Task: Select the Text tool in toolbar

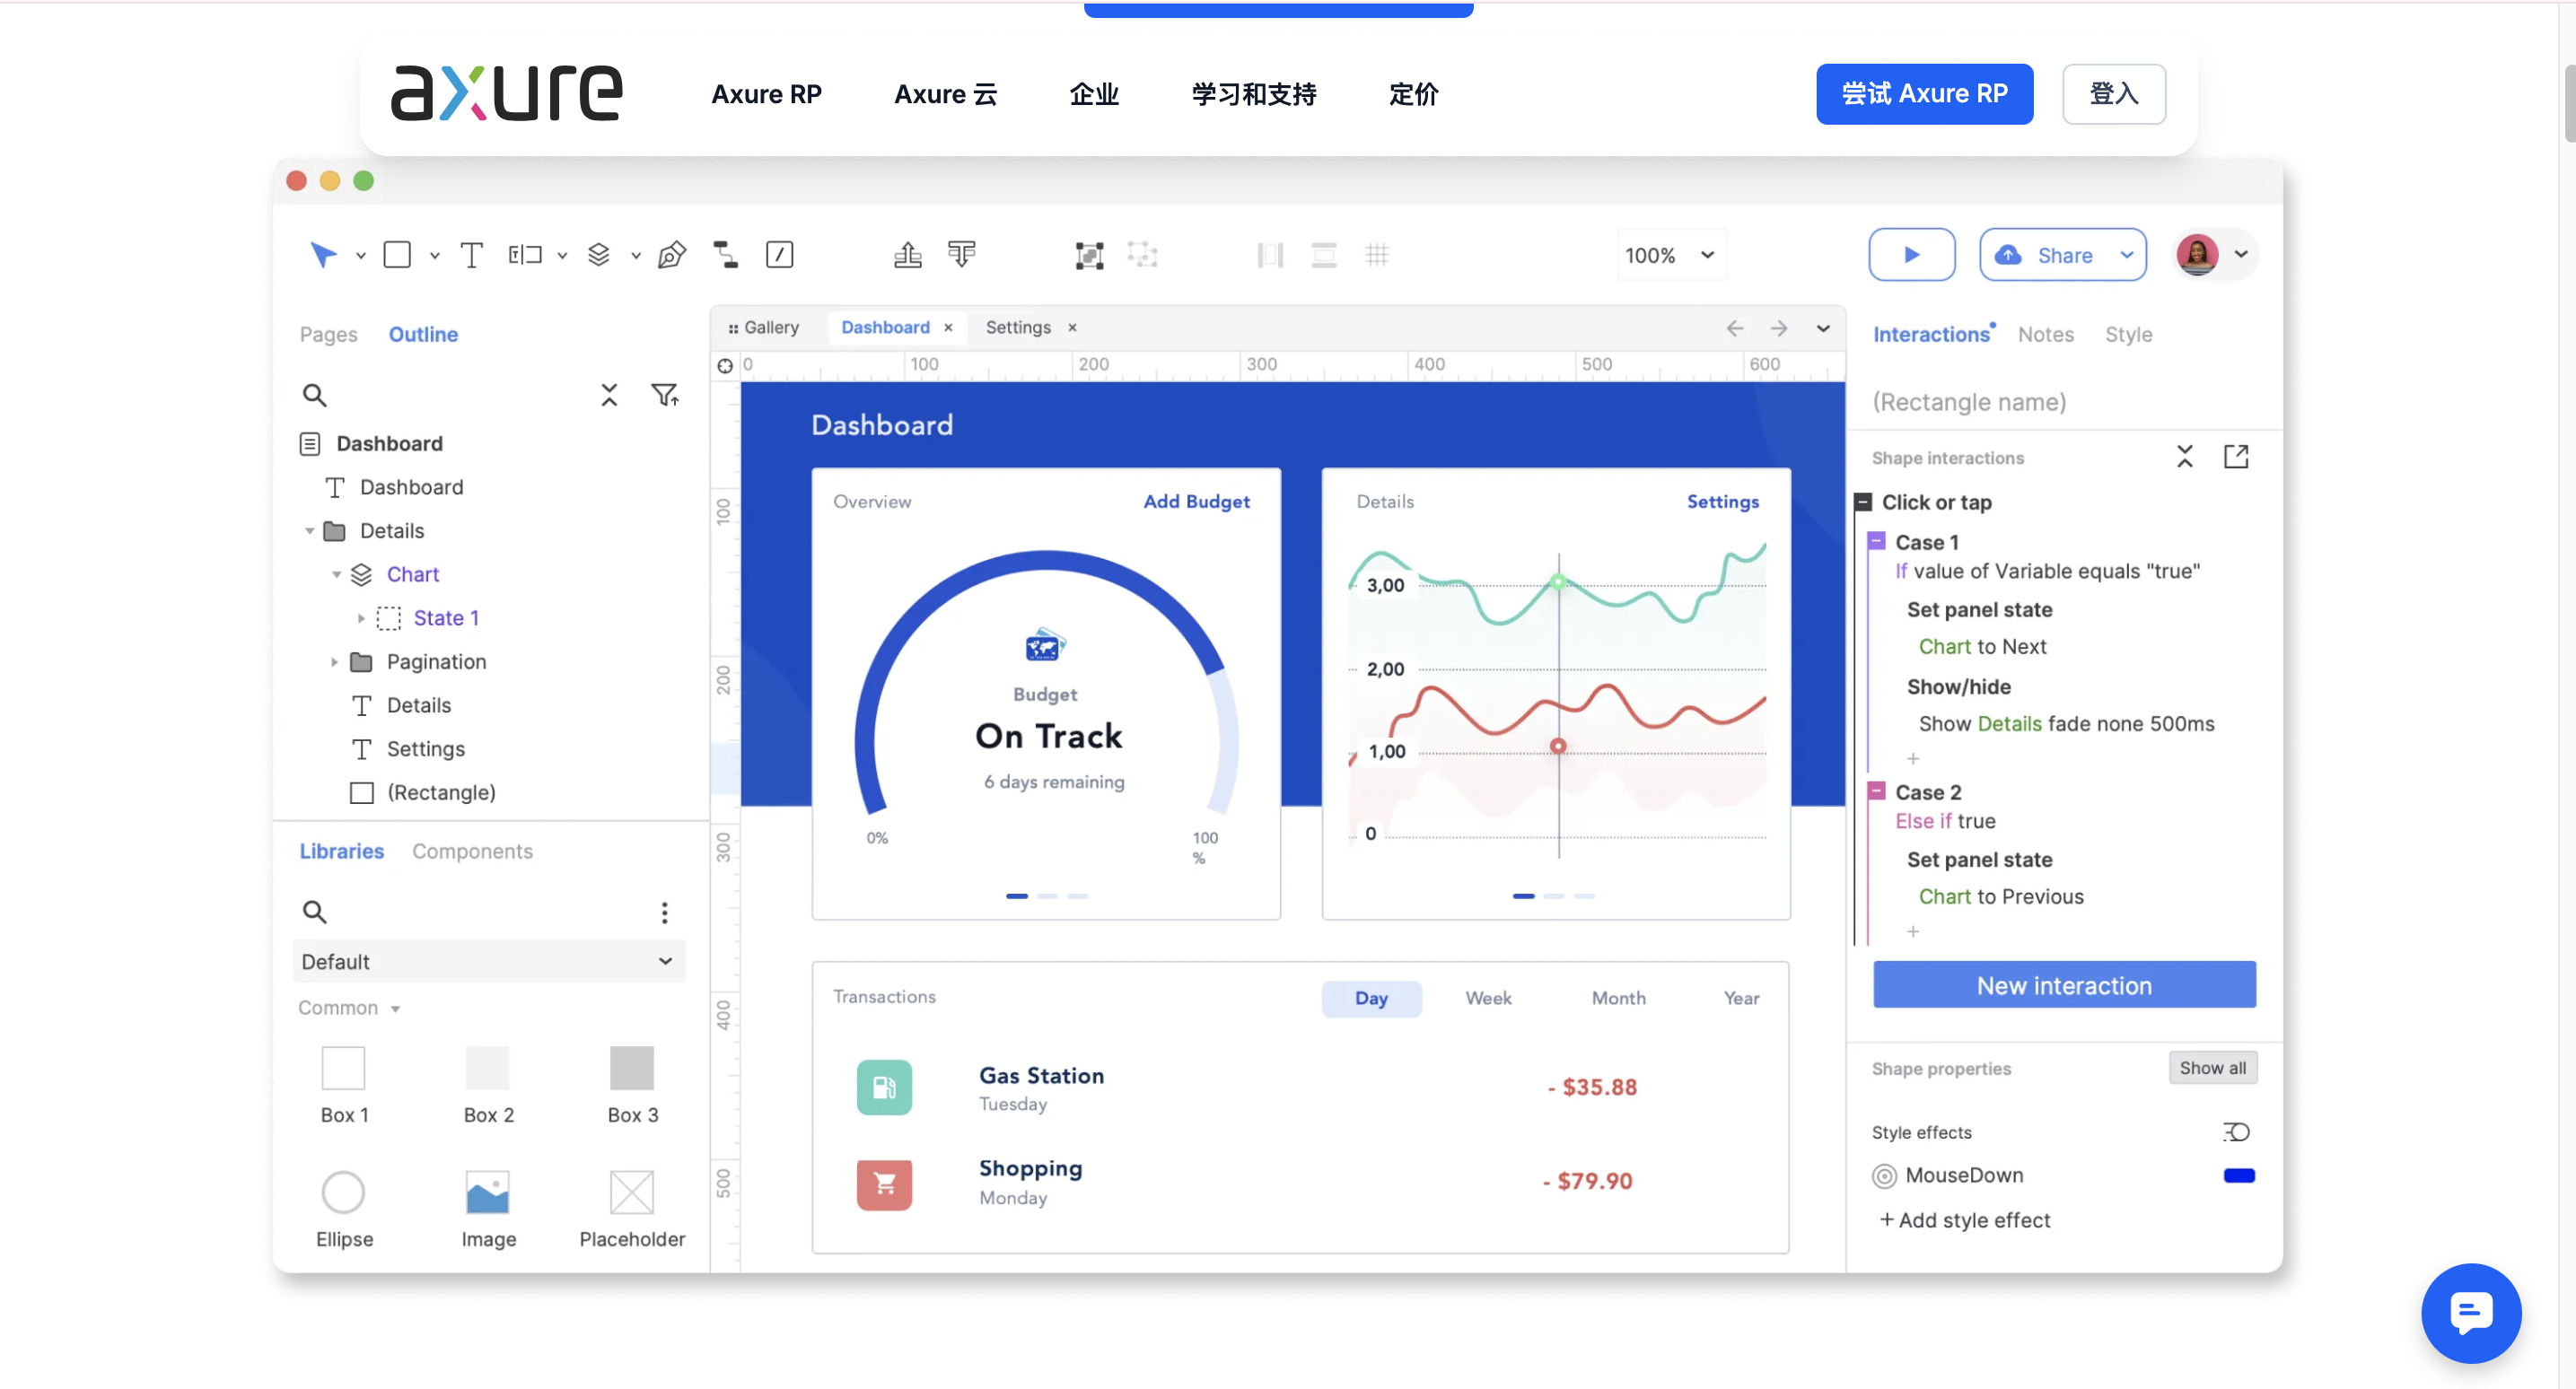Action: [471, 255]
